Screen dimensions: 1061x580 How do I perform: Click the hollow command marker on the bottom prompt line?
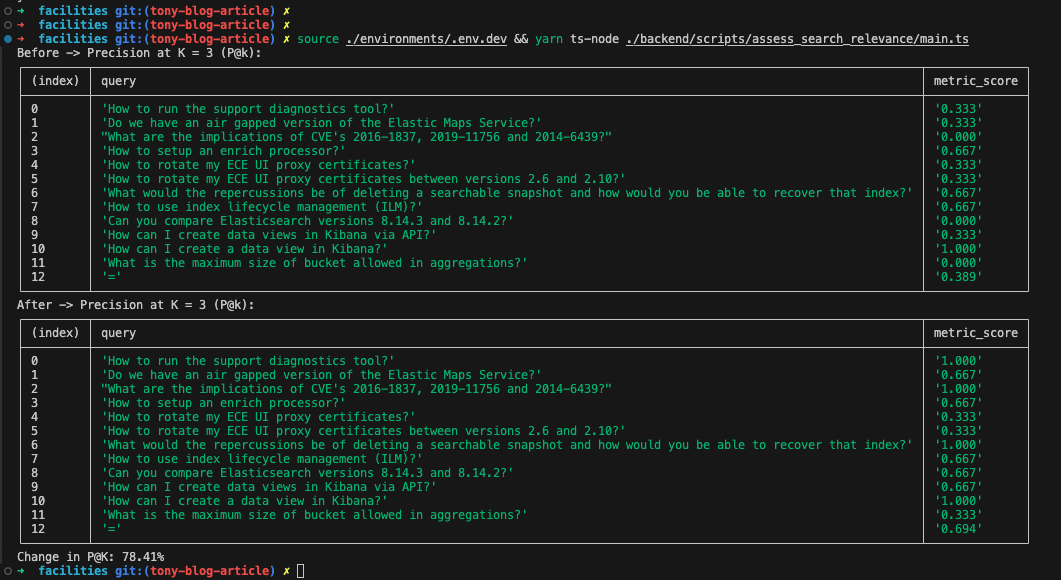[8, 570]
